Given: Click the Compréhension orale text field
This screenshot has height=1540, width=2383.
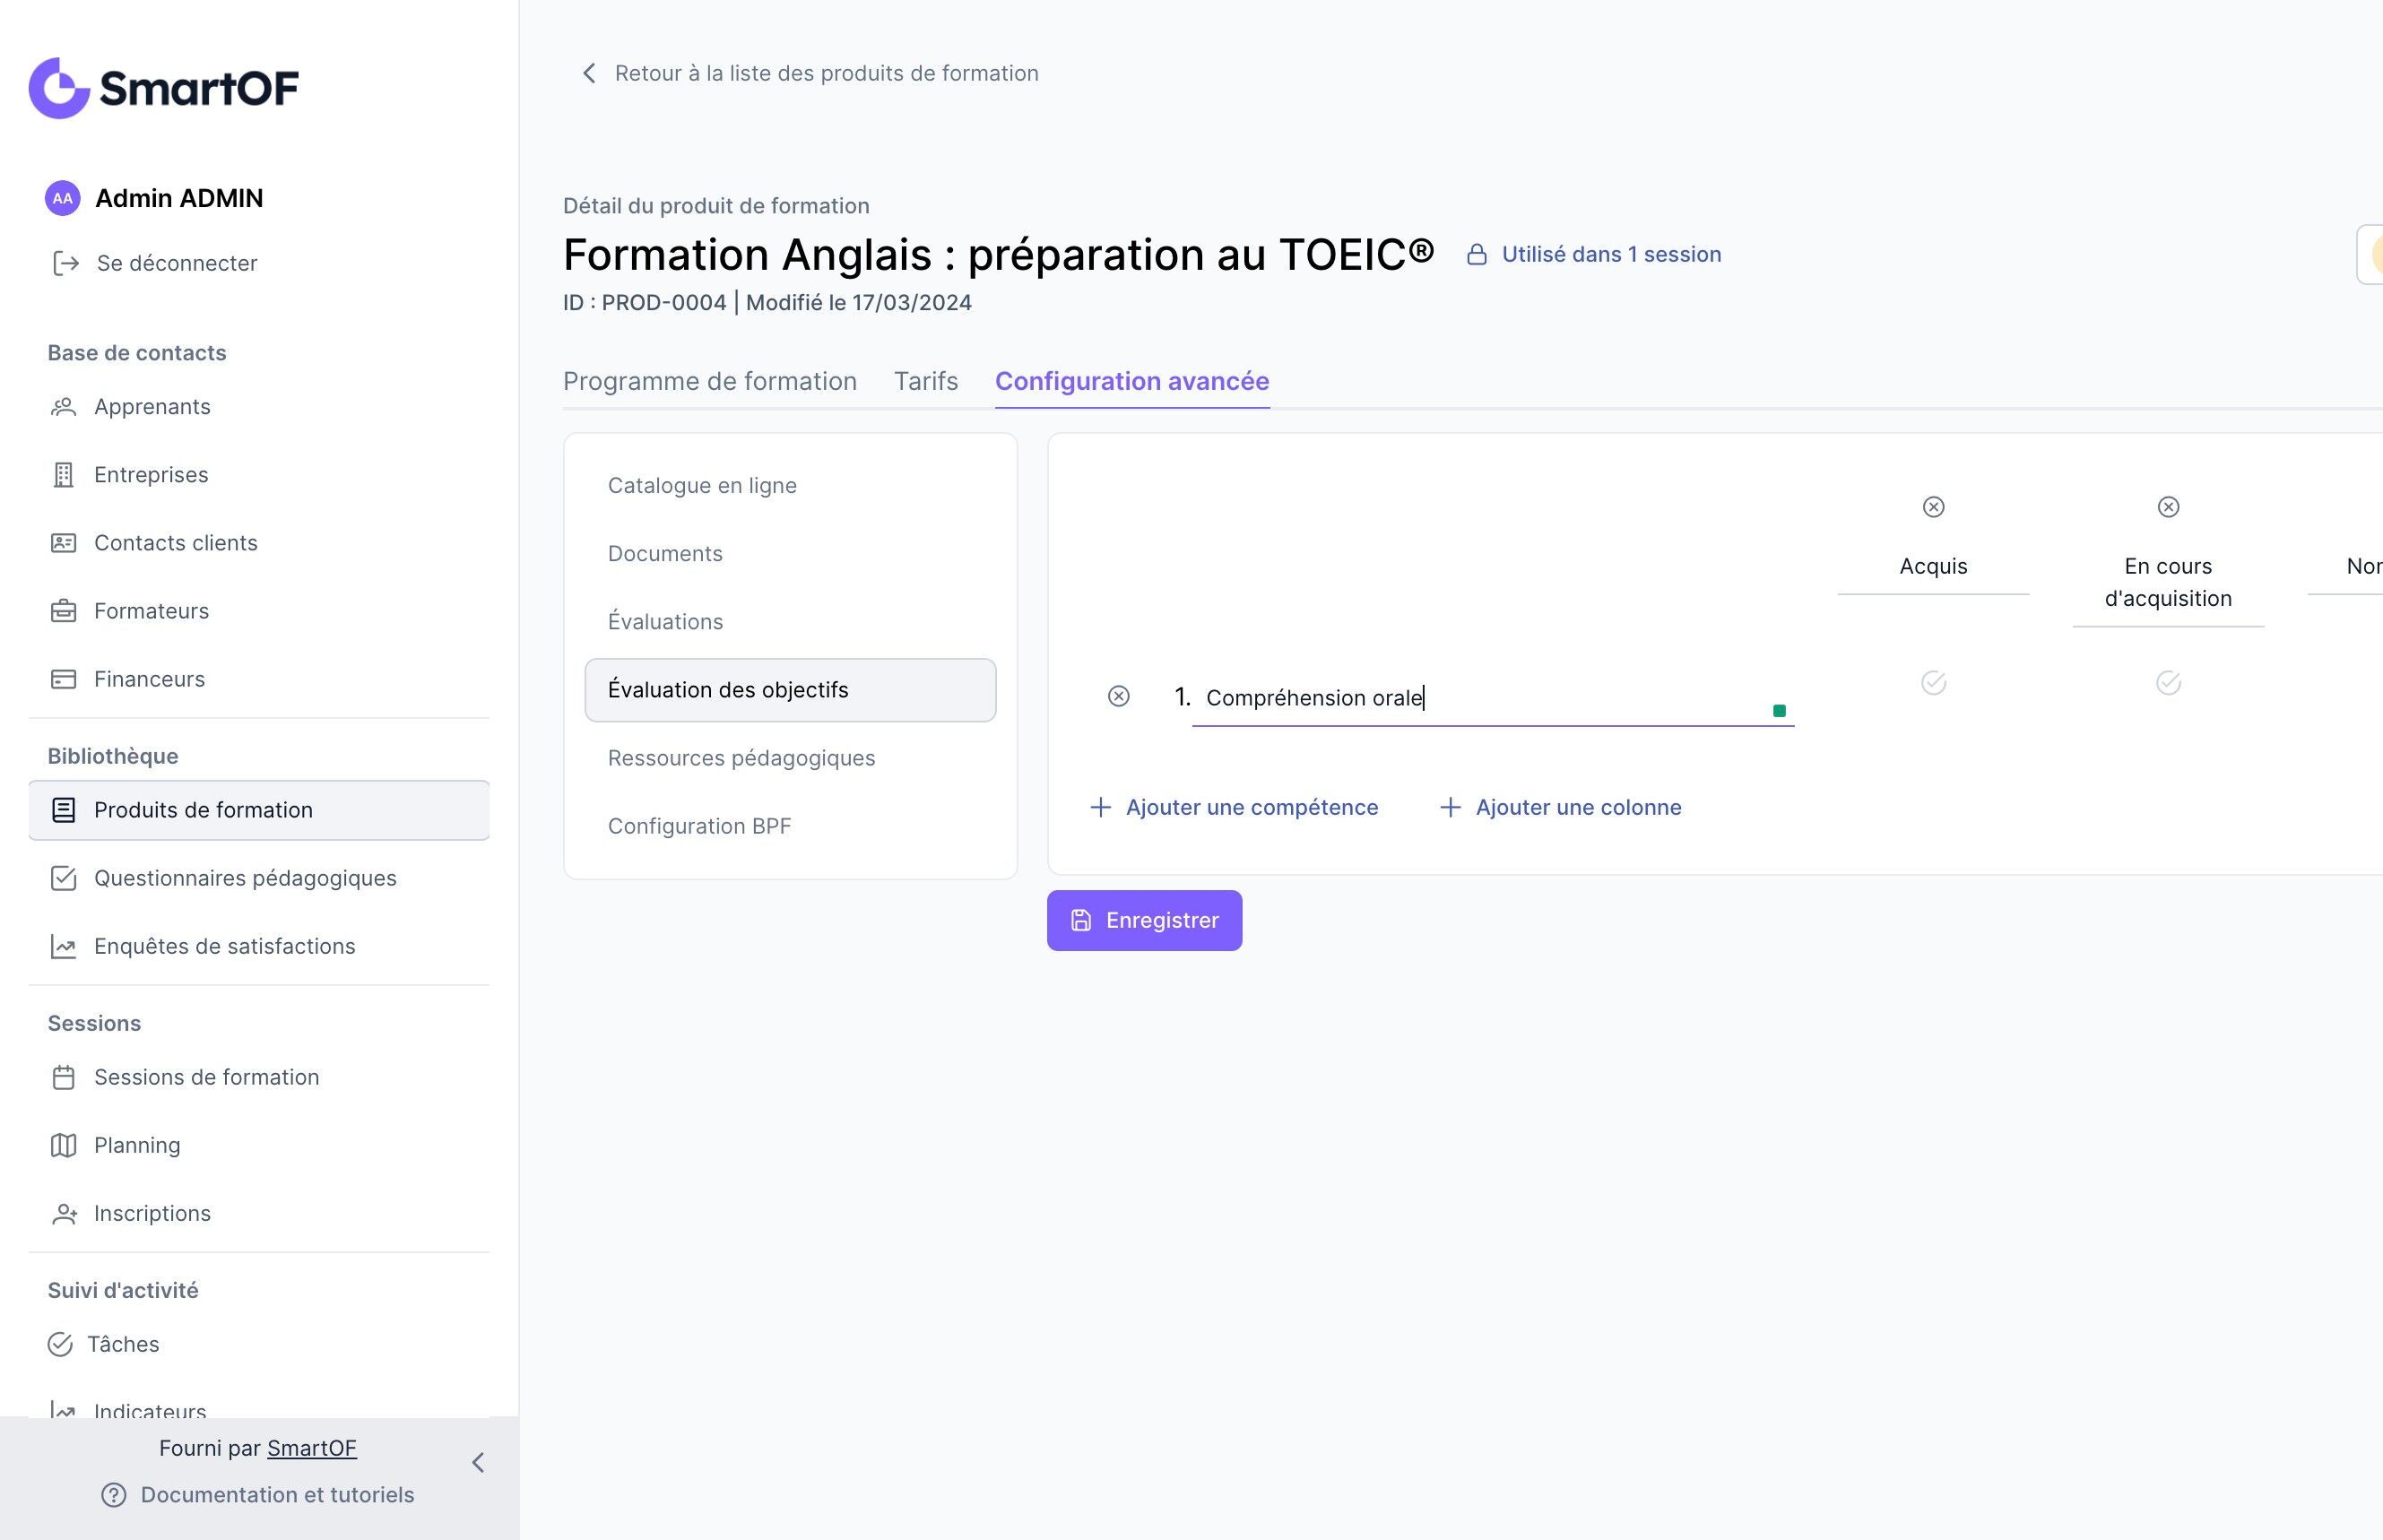Looking at the screenshot, I should click(1480, 698).
